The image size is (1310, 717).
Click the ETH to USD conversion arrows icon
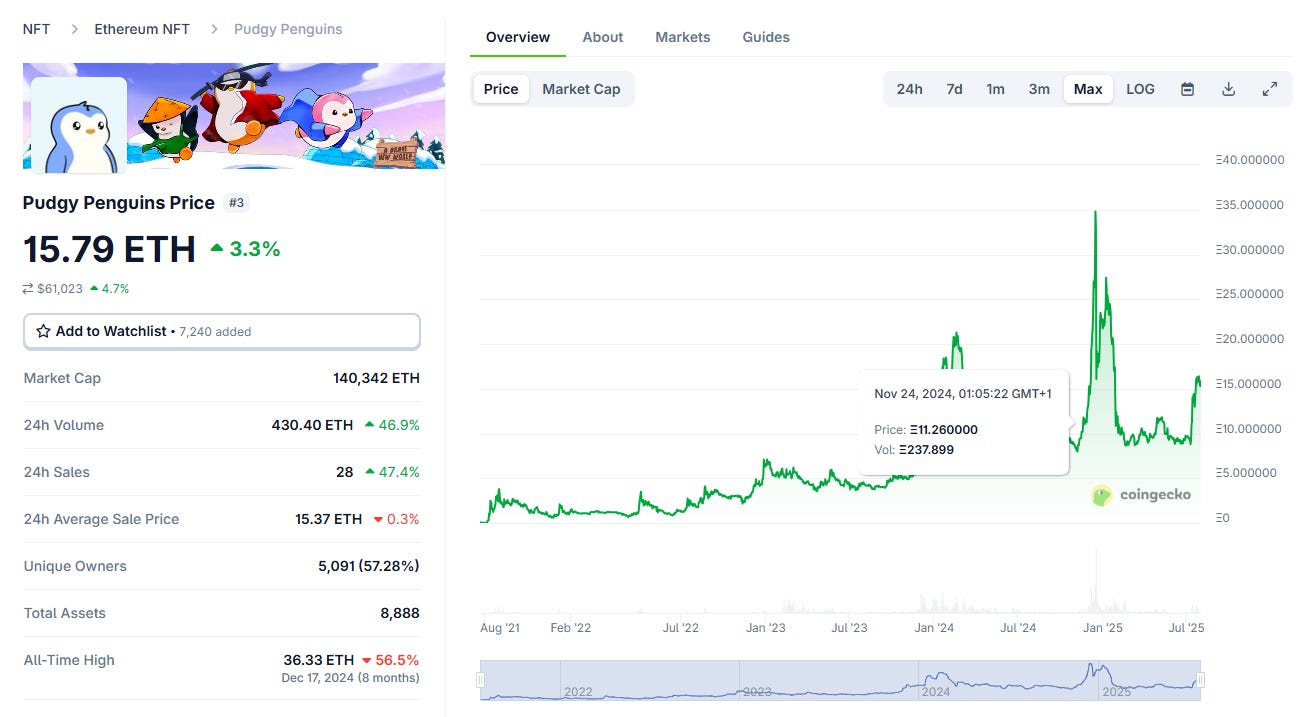pyautogui.click(x=28, y=289)
